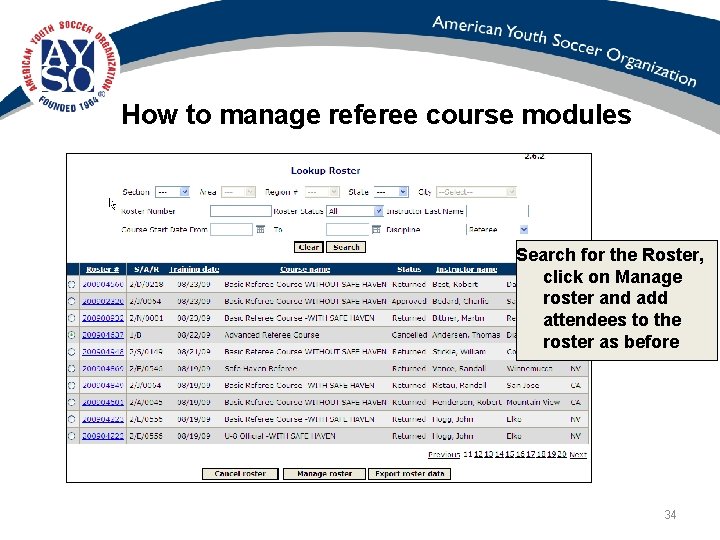Open the calendar icon after Course Start Date From
This screenshot has width=720, height=540.
260,229
